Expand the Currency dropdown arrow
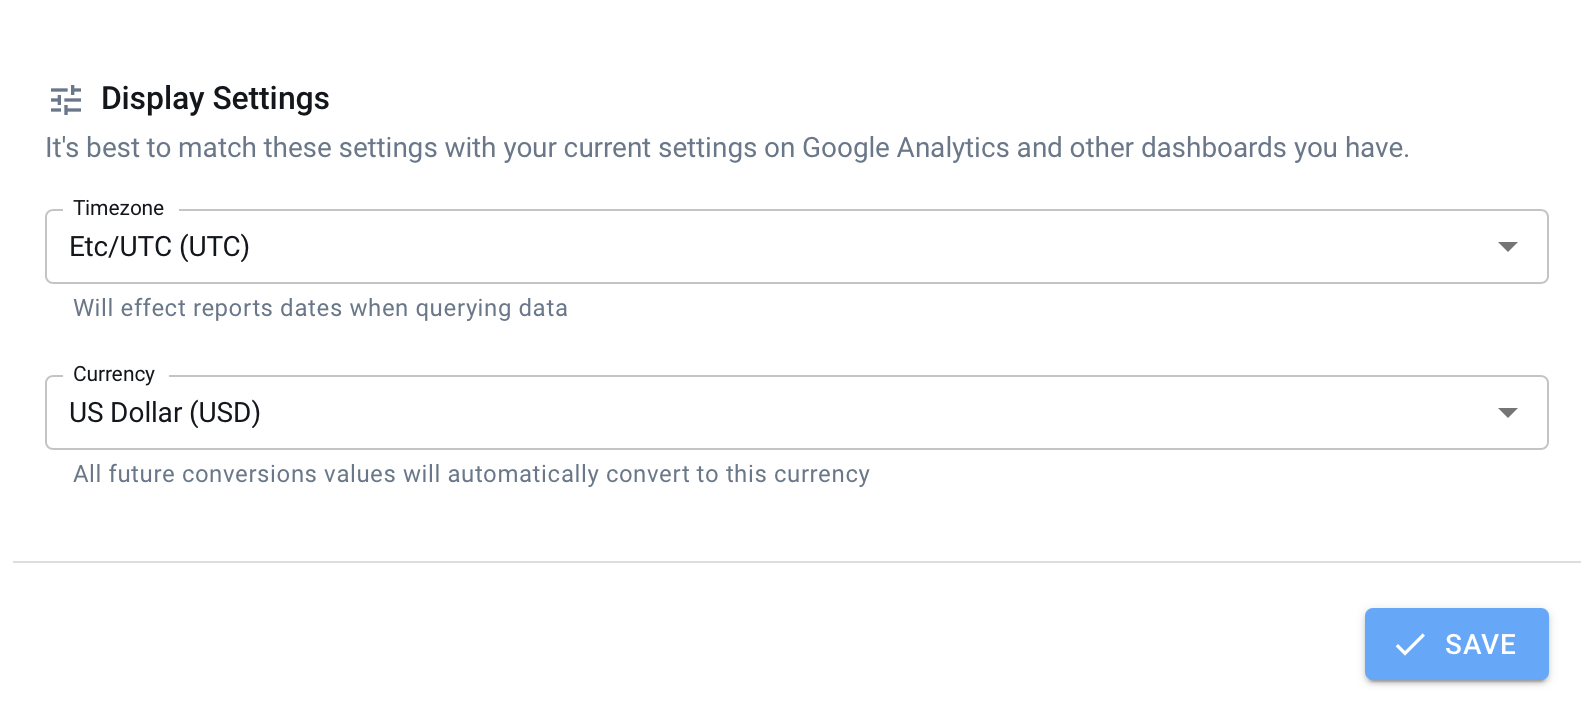The height and width of the screenshot is (720, 1586). point(1508,413)
